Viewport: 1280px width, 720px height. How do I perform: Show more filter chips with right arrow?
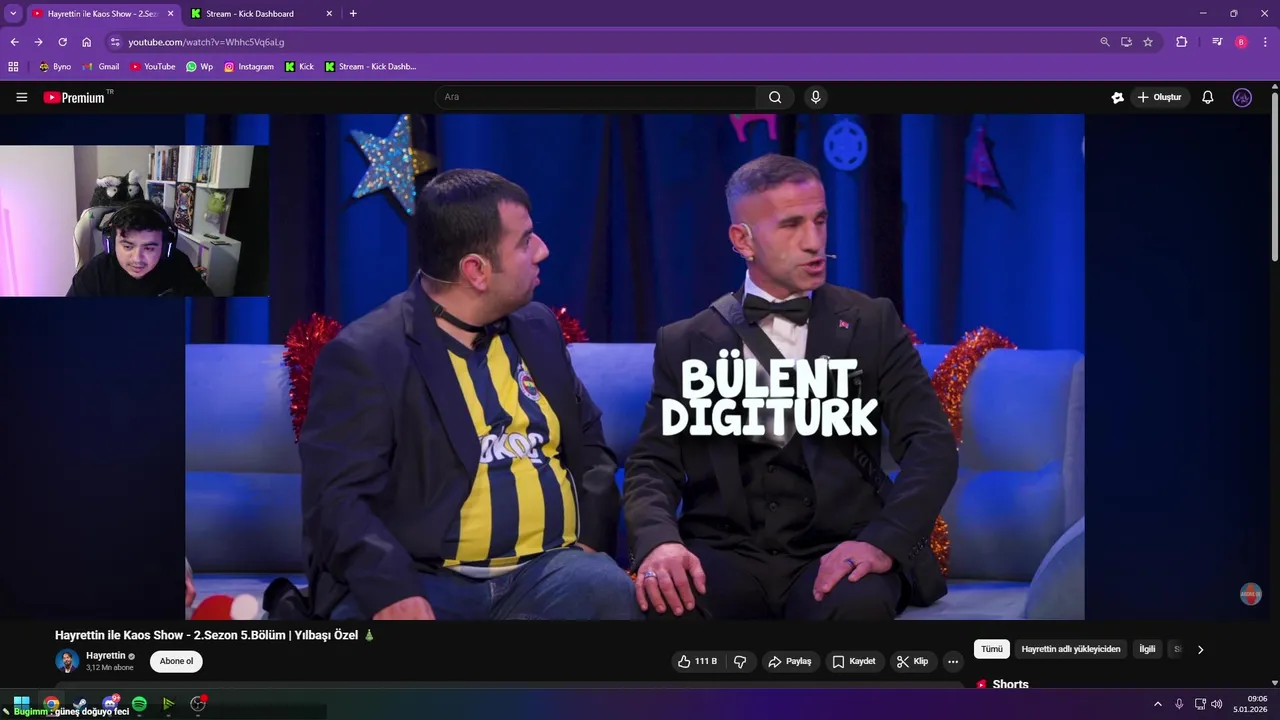[1200, 649]
